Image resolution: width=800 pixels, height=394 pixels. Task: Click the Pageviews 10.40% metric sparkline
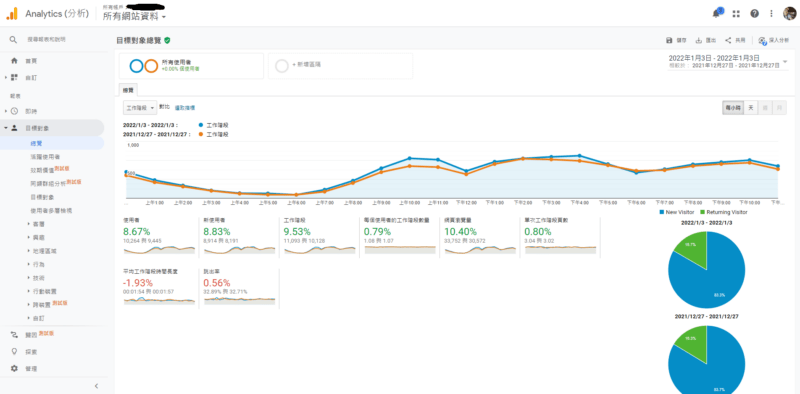[480, 249]
